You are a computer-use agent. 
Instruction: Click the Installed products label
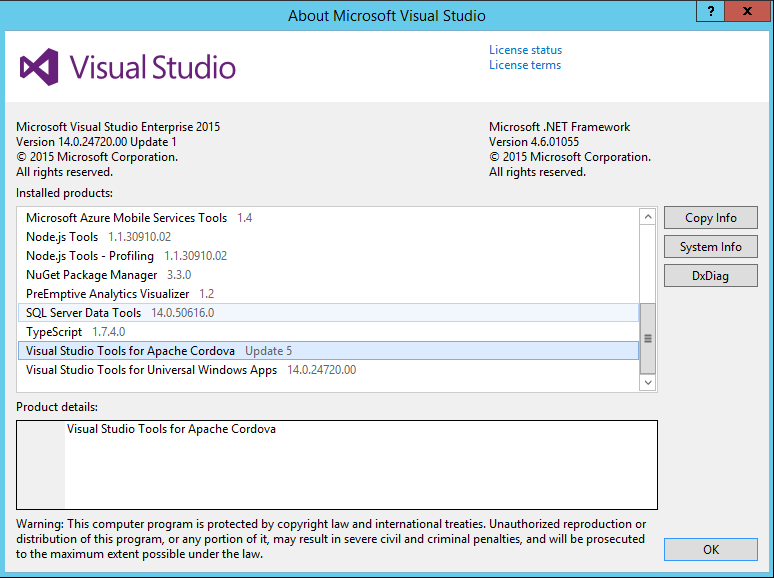tap(64, 193)
